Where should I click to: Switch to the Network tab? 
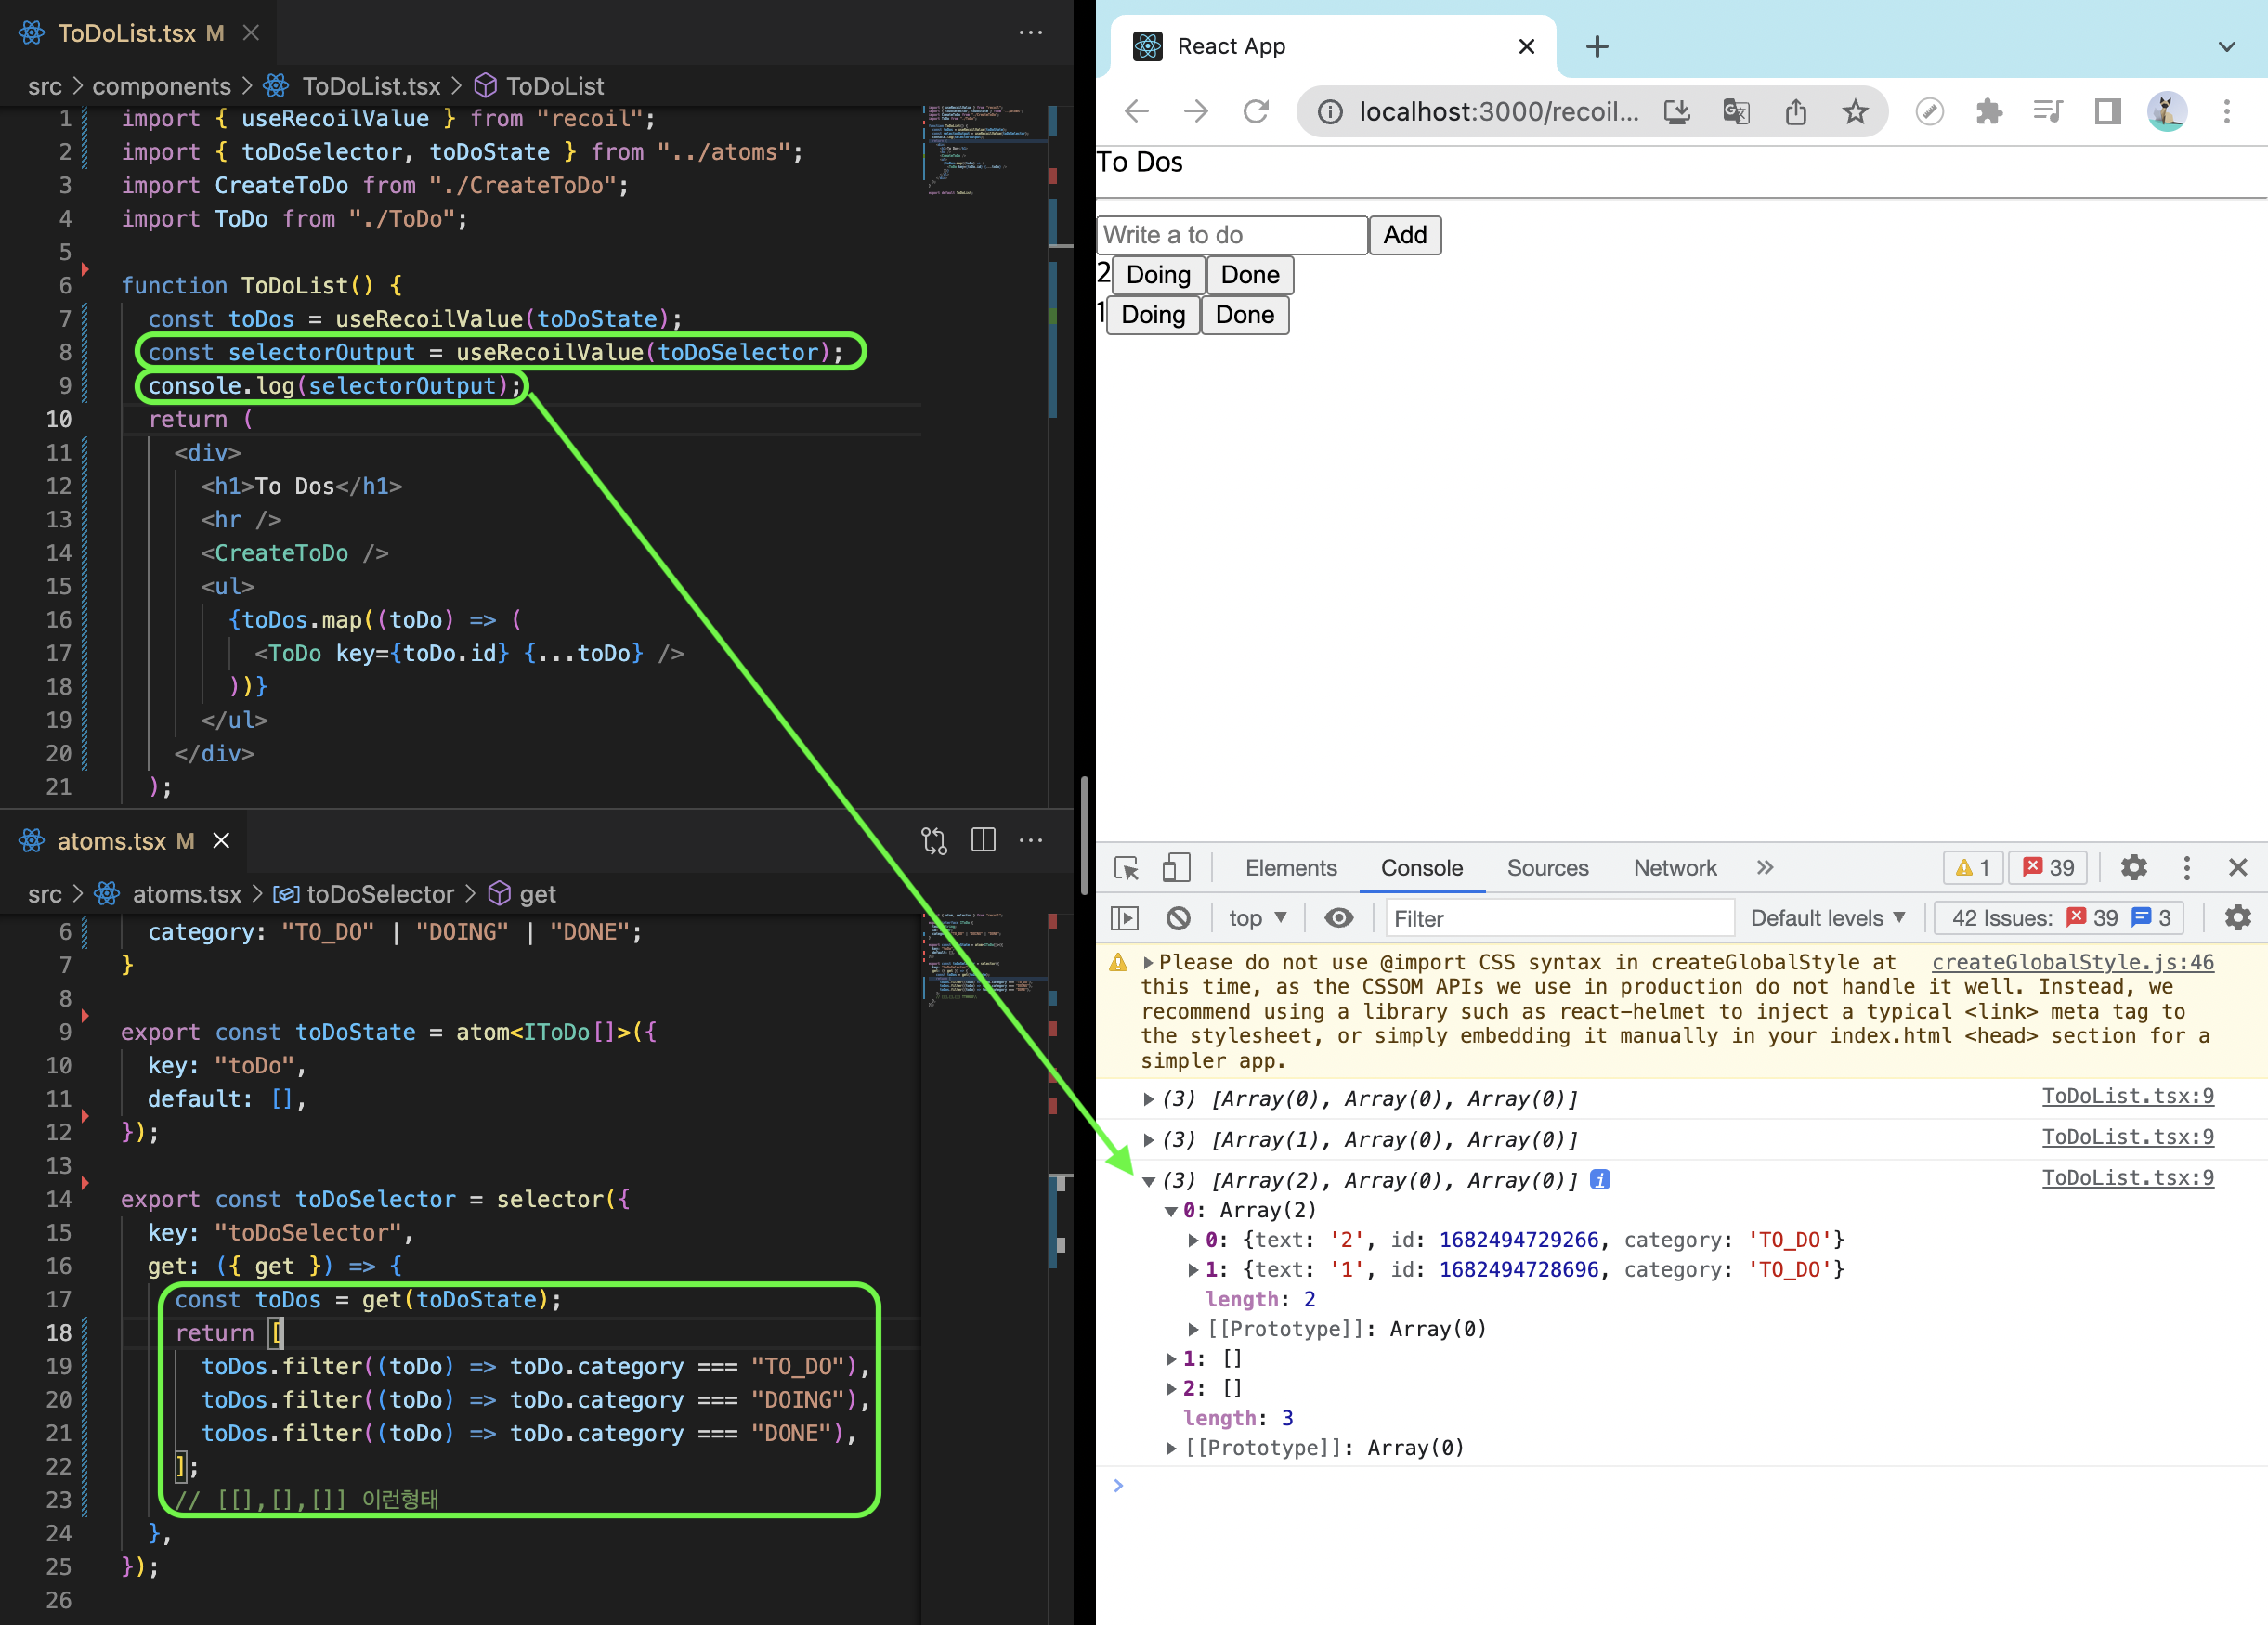click(1674, 868)
